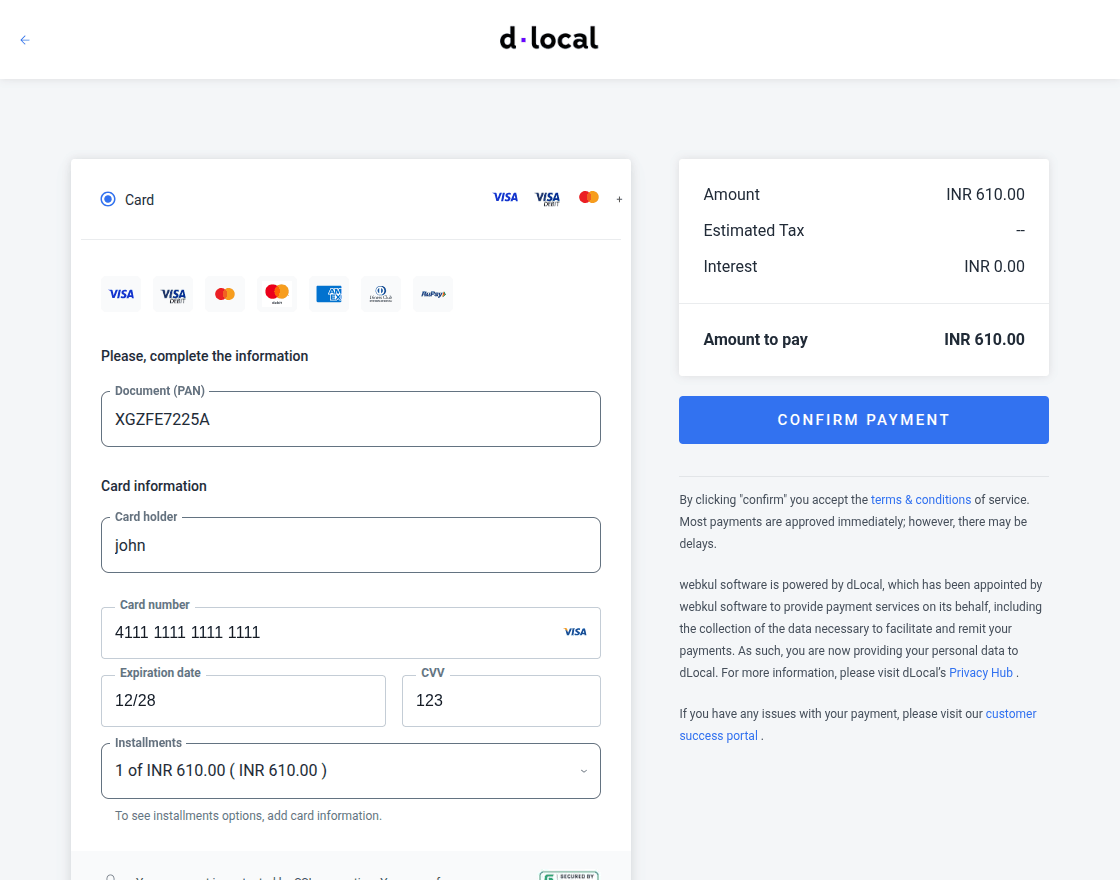Click the dLocal logo in the header
This screenshot has width=1120, height=880.
(548, 38)
